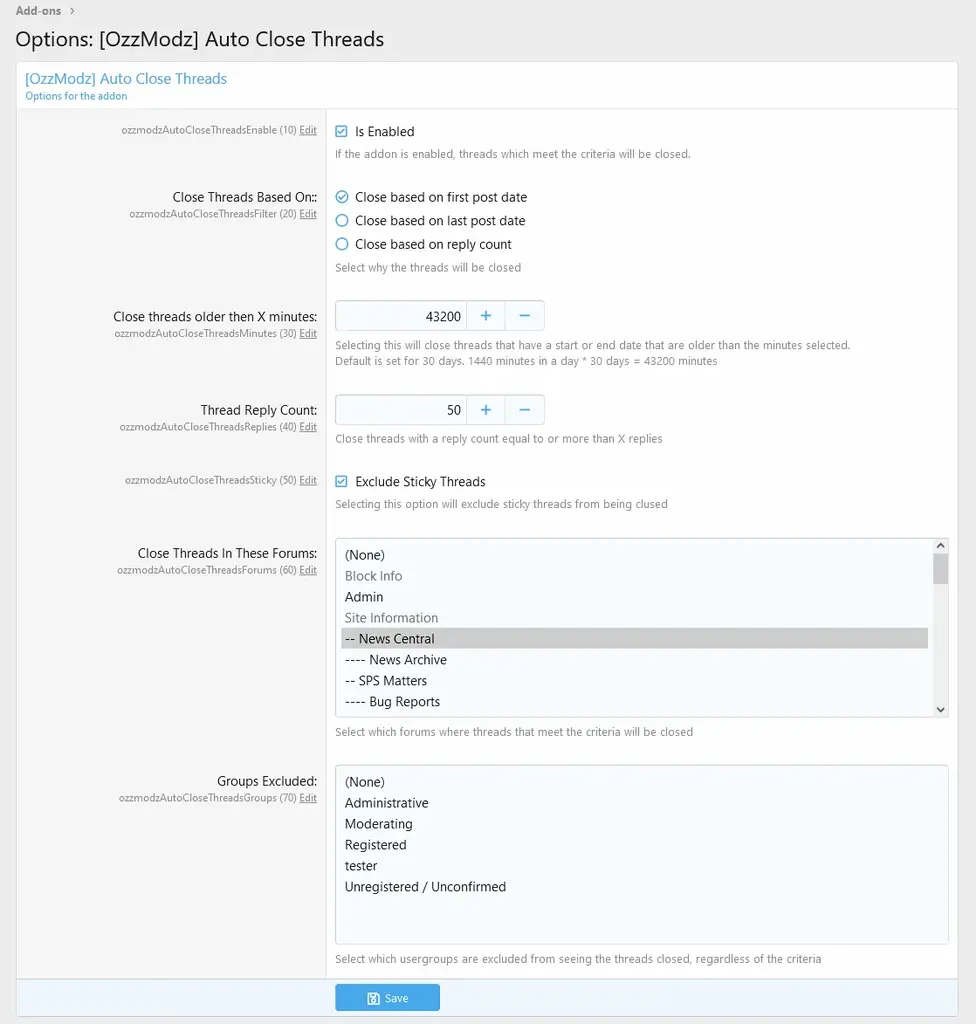Select Close based on last post date
976x1024 pixels.
(342, 221)
